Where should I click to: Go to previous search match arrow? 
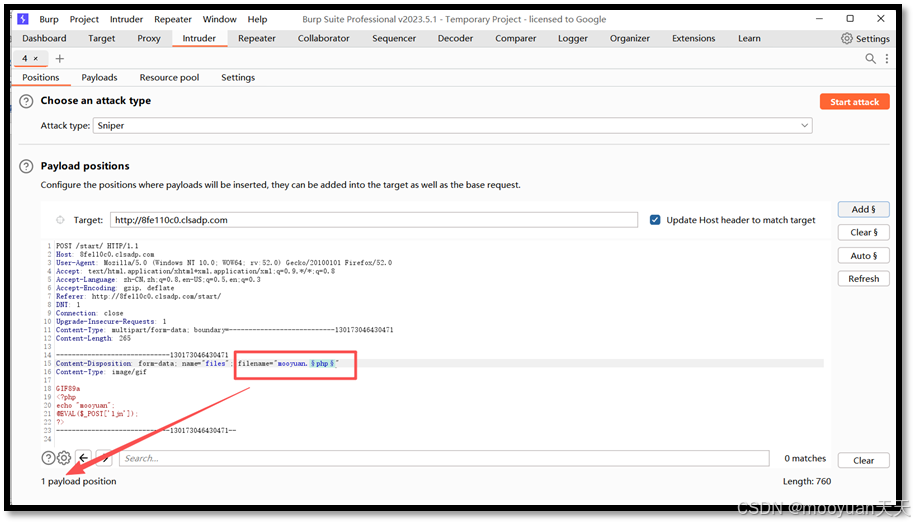coord(84,458)
